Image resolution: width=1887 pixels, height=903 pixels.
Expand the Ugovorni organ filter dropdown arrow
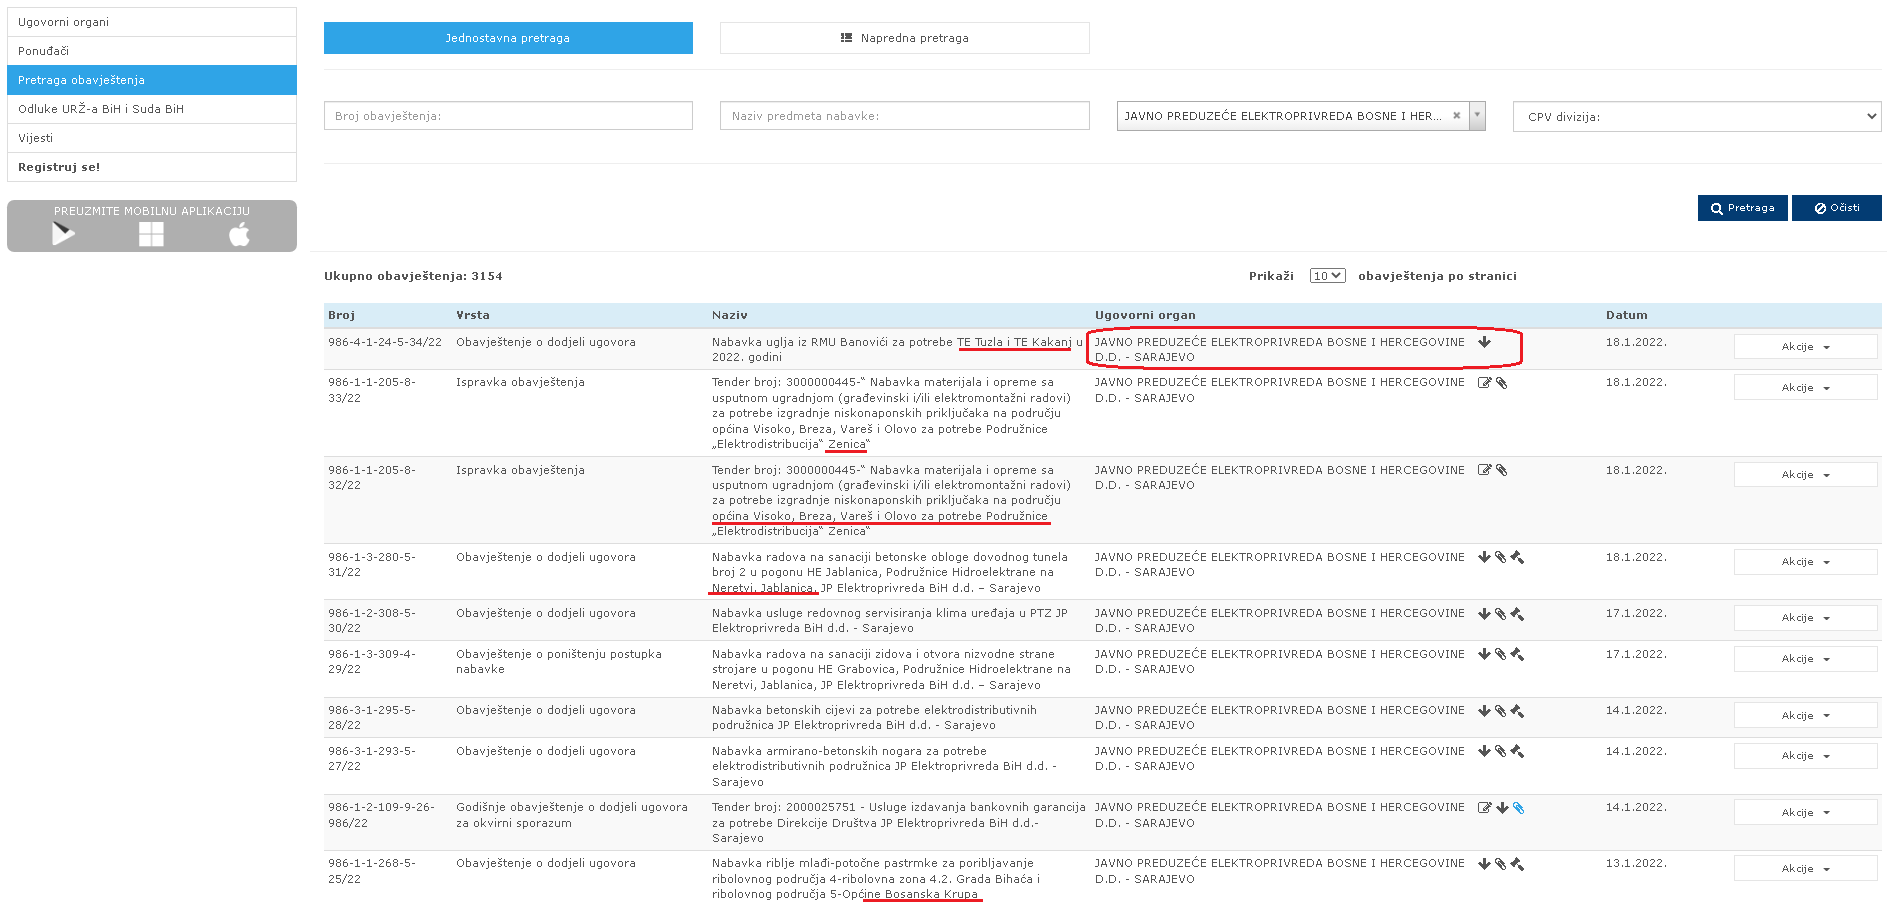(x=1477, y=116)
